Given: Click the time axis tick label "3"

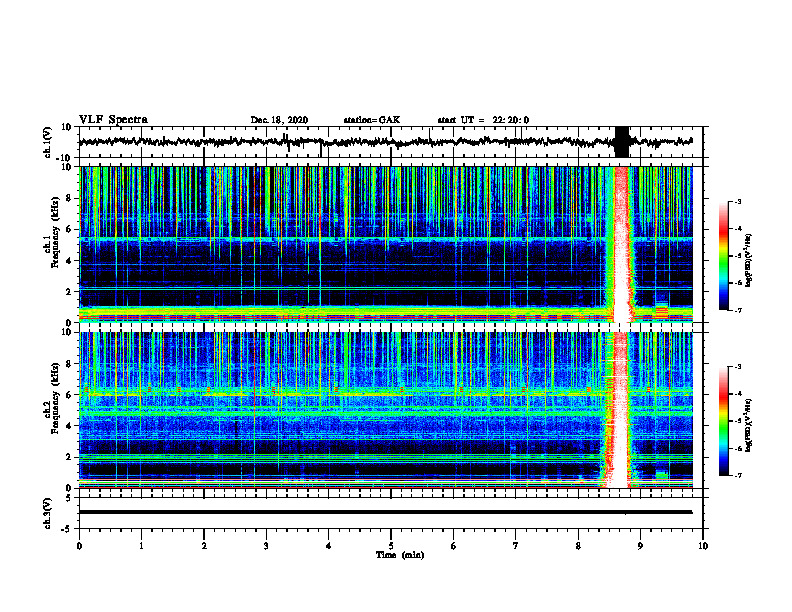Looking at the screenshot, I should point(266,546).
